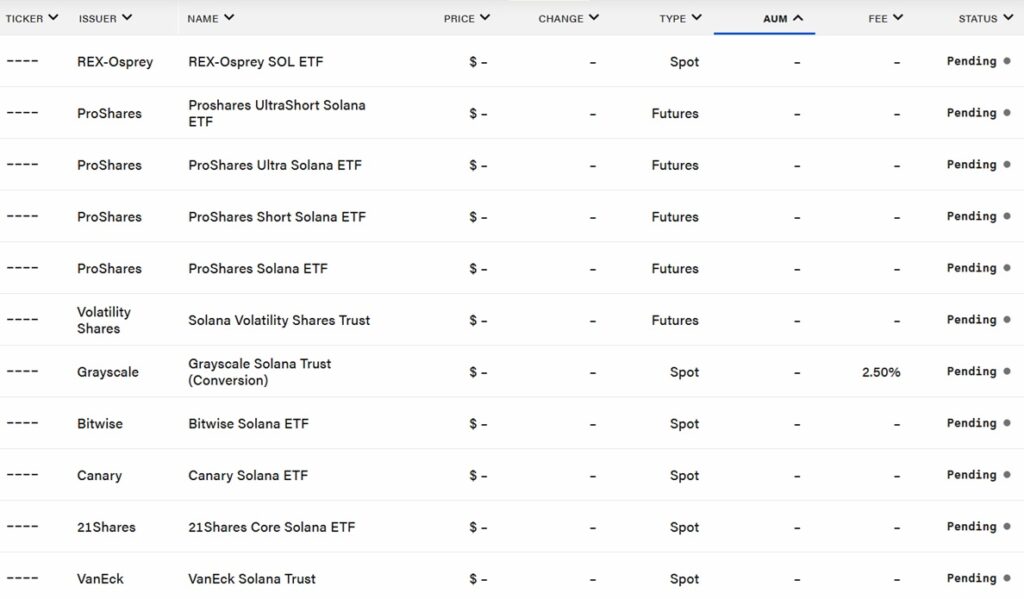This screenshot has width=1024, height=599.
Task: Select the Grayscale Solana Trust (Conversion) name
Action: pyautogui.click(x=259, y=372)
